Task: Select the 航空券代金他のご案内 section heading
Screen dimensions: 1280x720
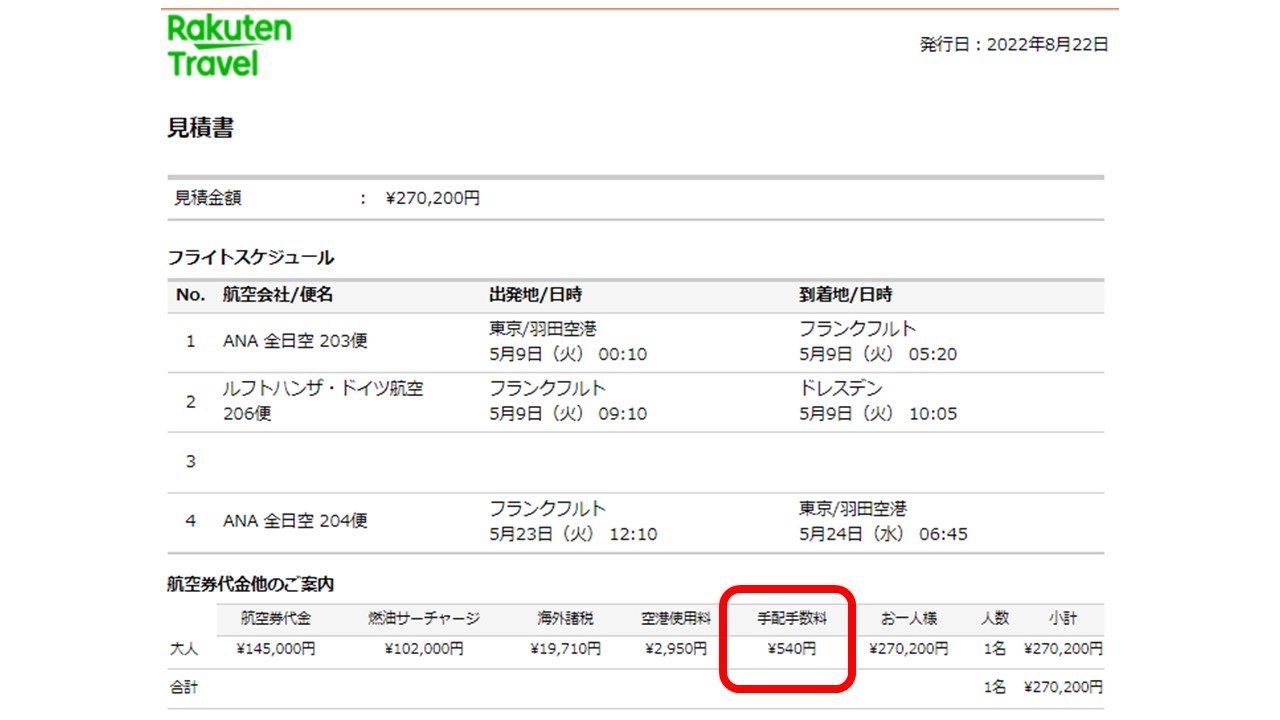Action: tap(249, 584)
